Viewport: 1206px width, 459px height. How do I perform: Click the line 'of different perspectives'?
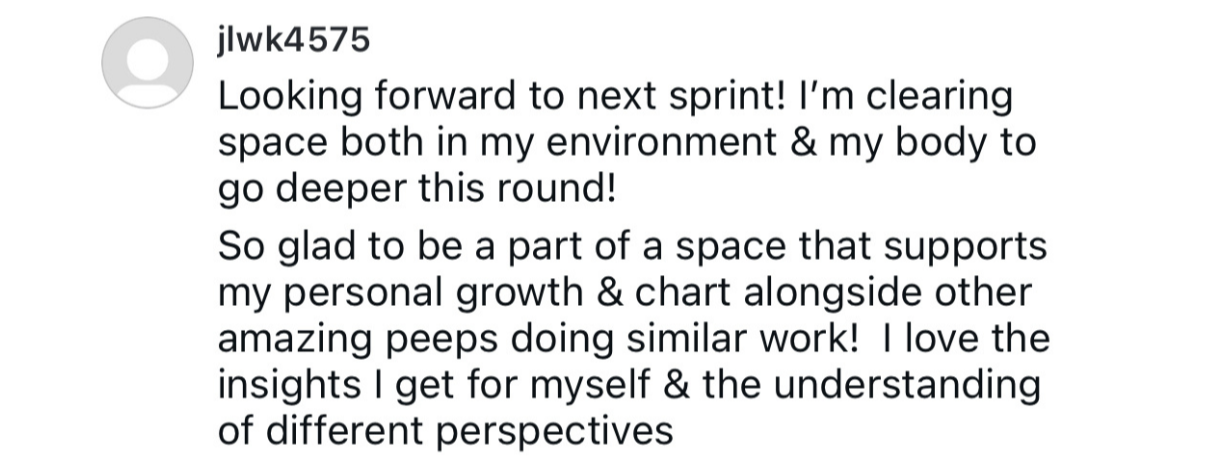(x=441, y=428)
